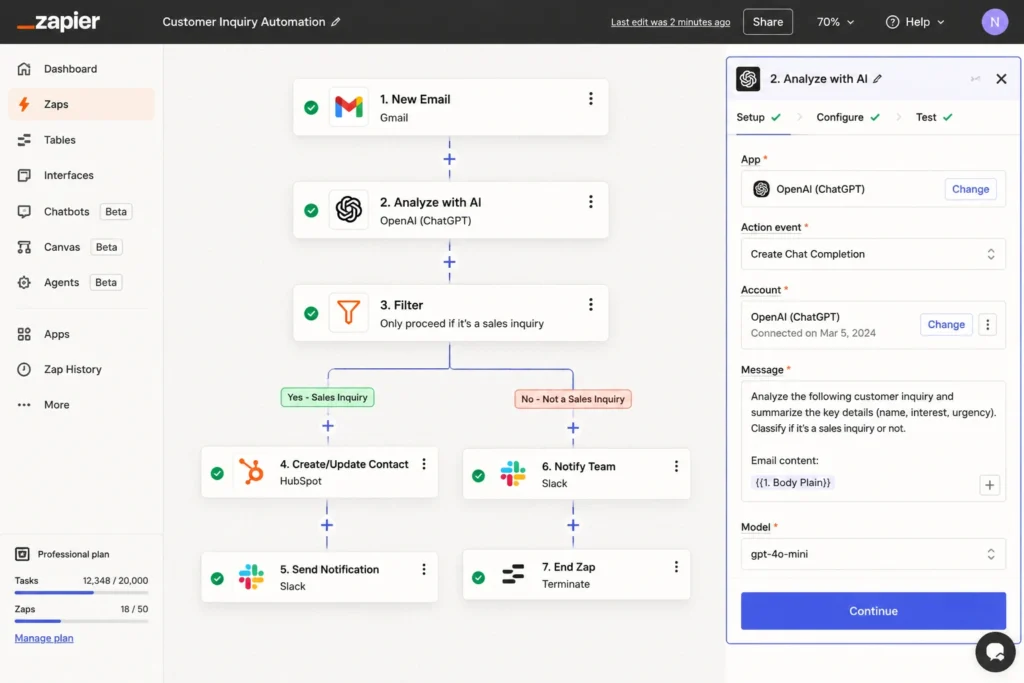Add a step between New Email and Analyze with AI
The width and height of the screenshot is (1024, 683).
(x=449, y=159)
